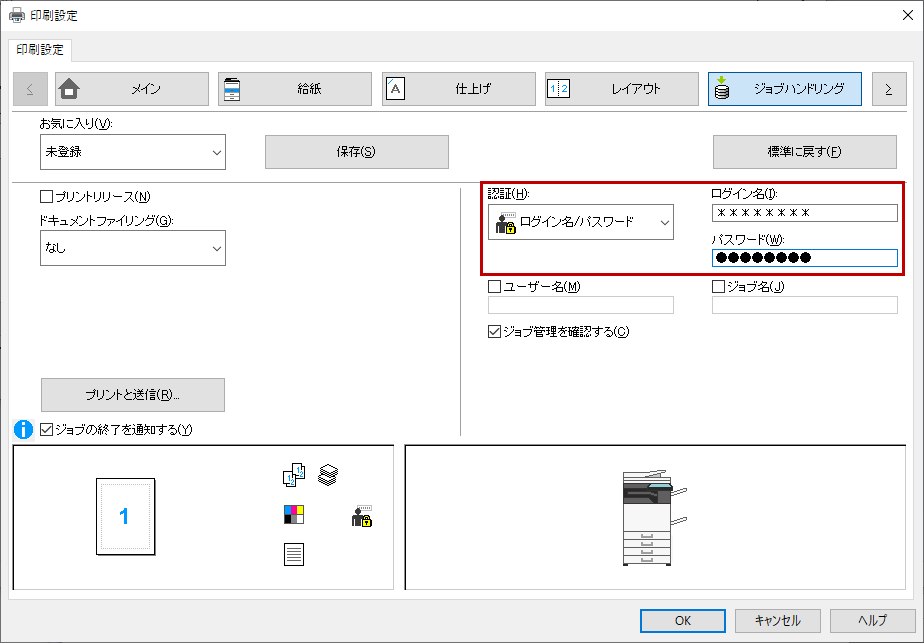Screen dimensions: 924x643
Task: Click the blue information icon beside job-end notification
Action: pos(24,430)
